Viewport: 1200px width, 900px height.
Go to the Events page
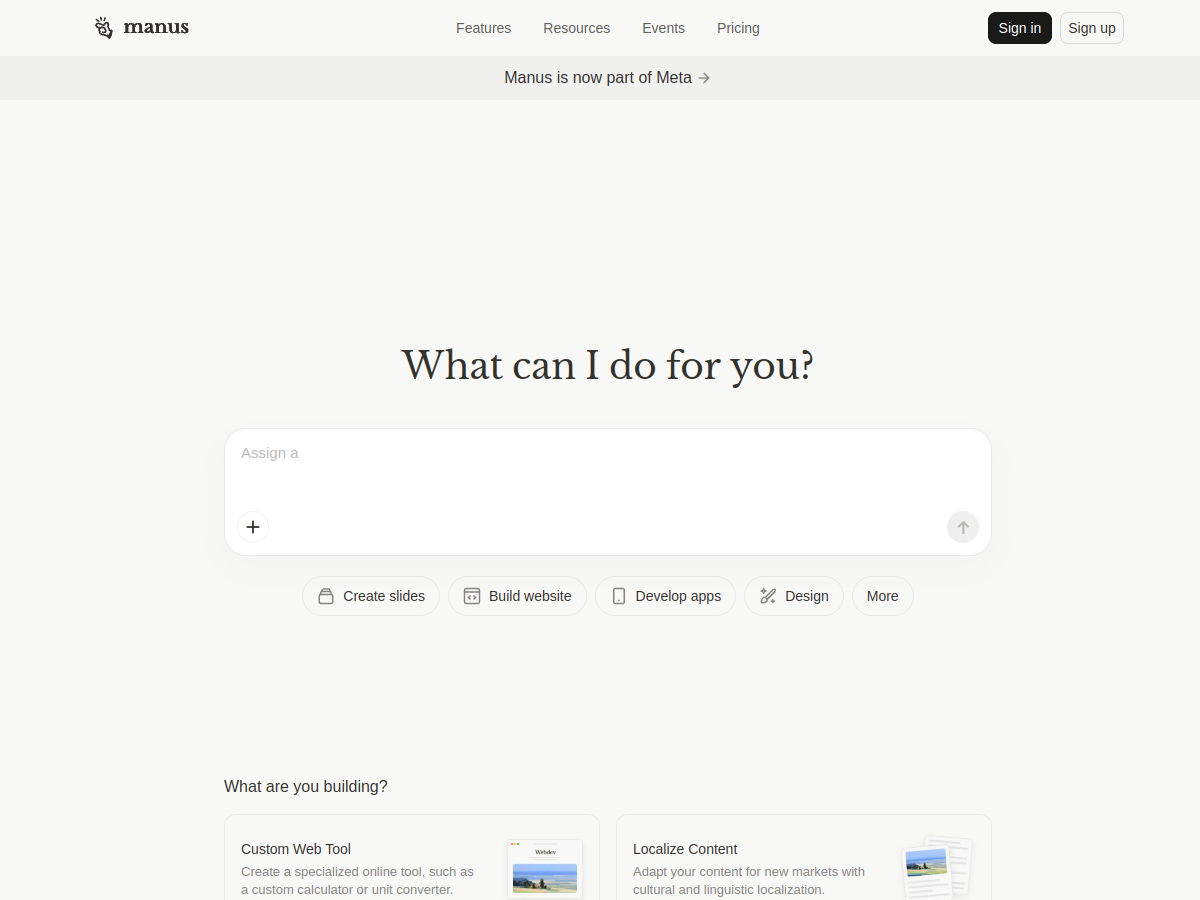pyautogui.click(x=663, y=28)
